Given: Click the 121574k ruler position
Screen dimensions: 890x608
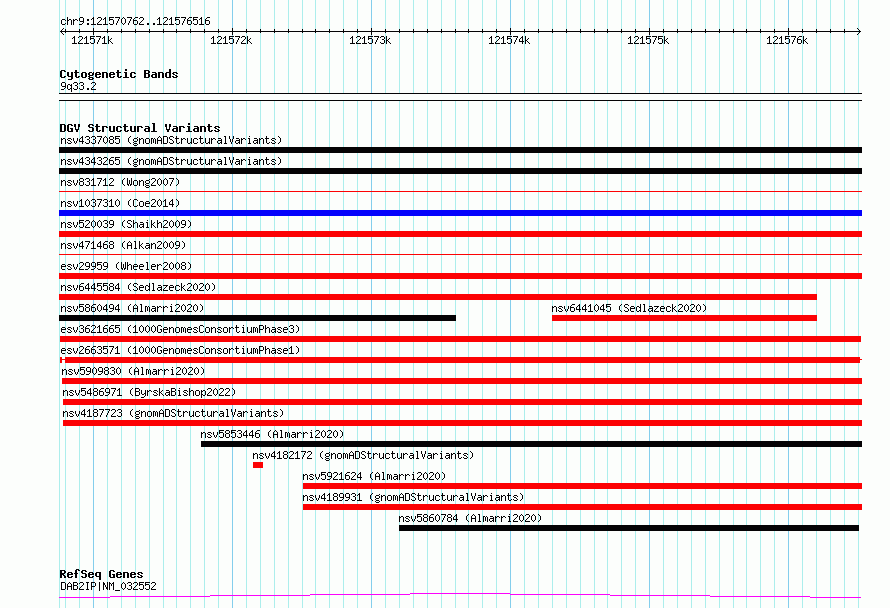Looking at the screenshot, I should [x=509, y=40].
